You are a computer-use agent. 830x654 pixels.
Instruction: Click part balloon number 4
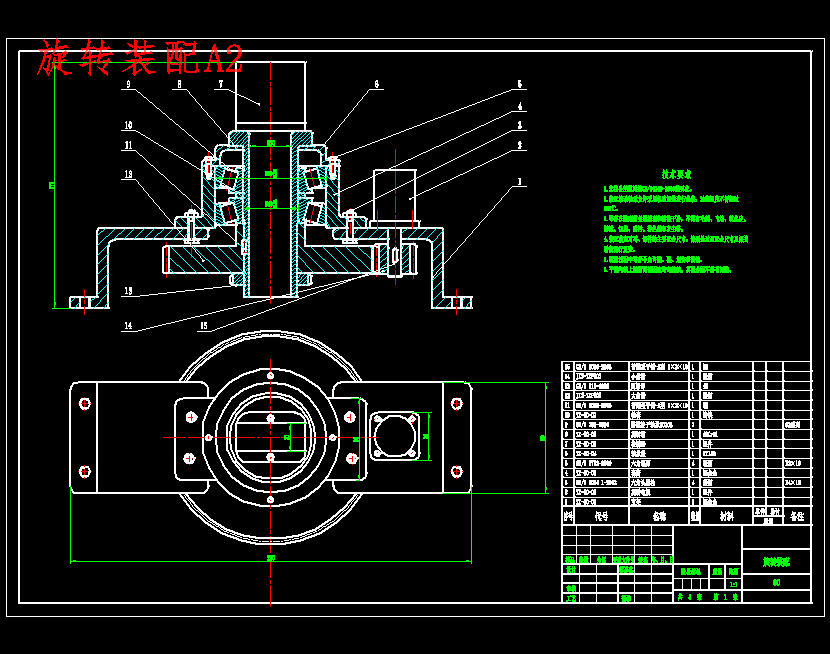click(520, 106)
